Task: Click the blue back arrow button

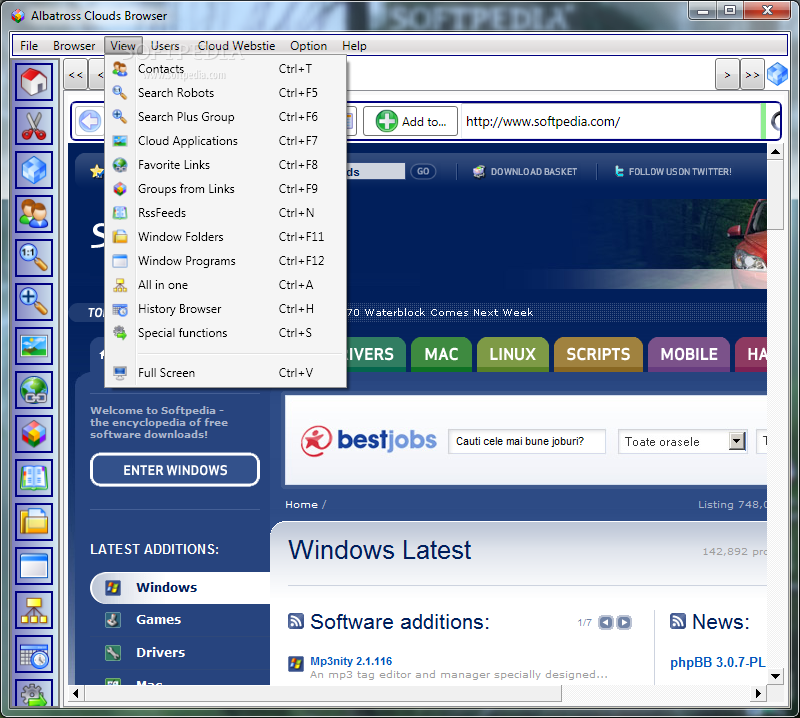Action: [90, 121]
